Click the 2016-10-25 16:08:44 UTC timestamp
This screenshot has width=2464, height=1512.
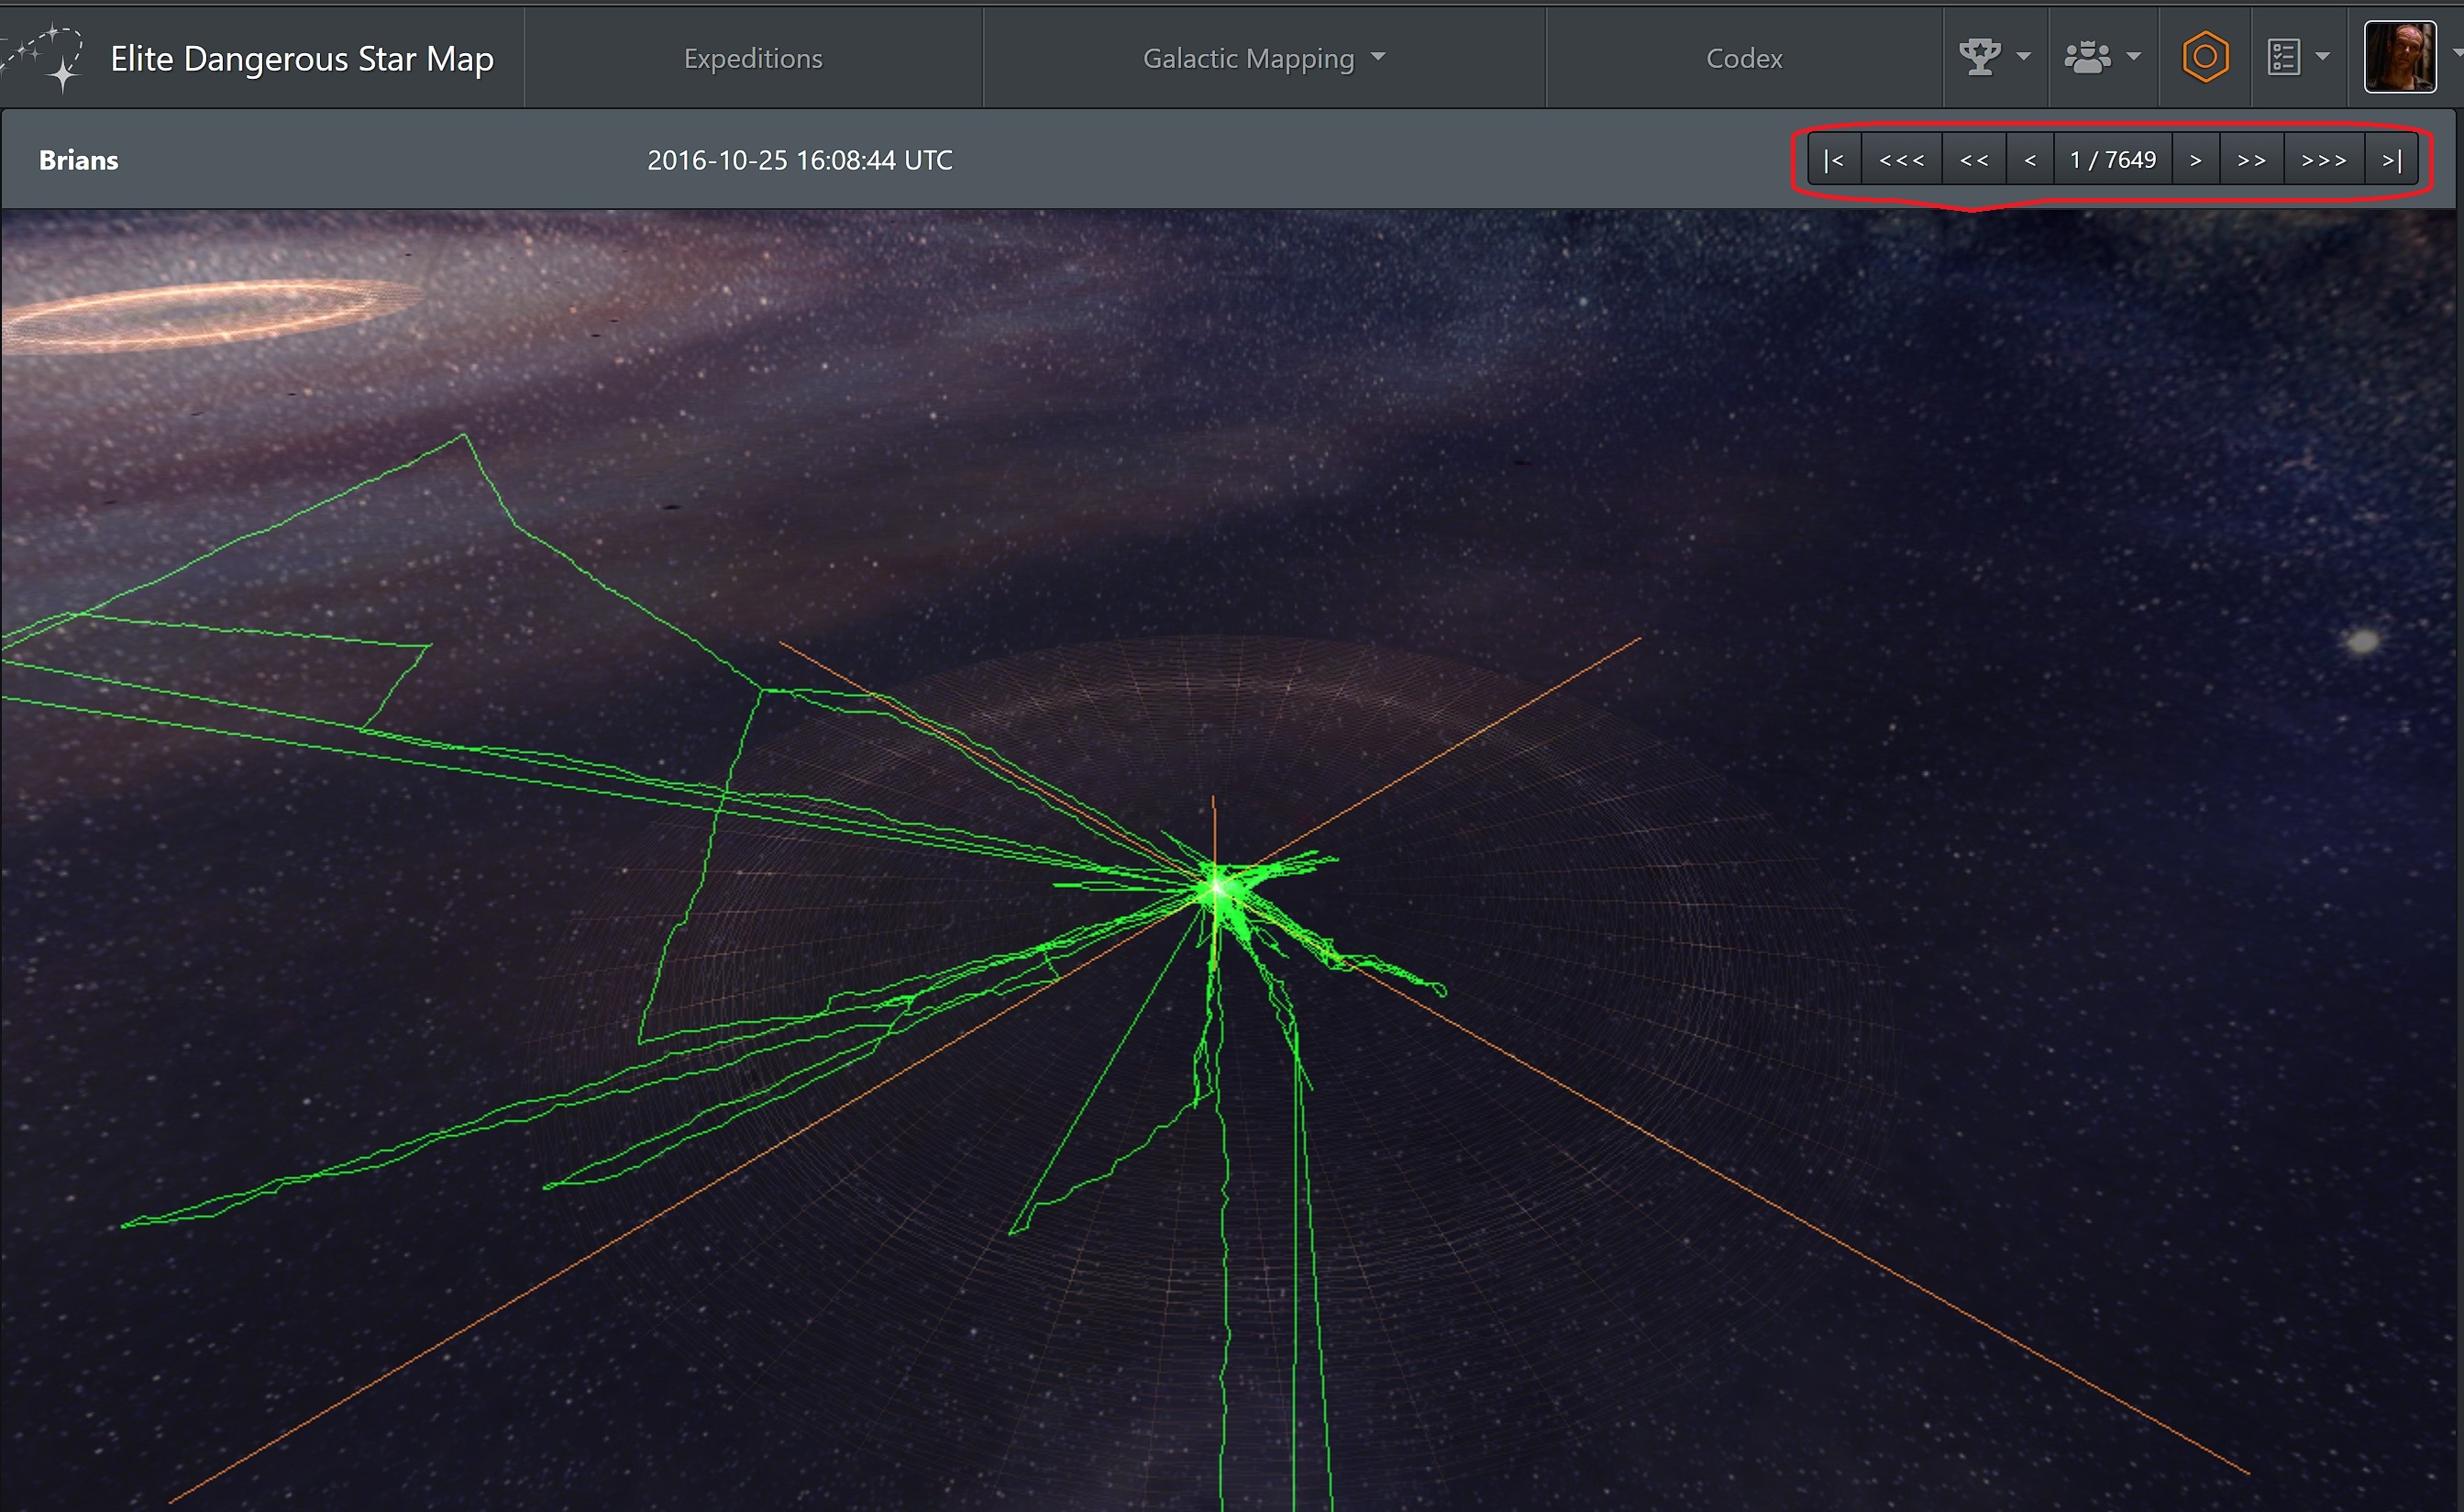click(799, 160)
